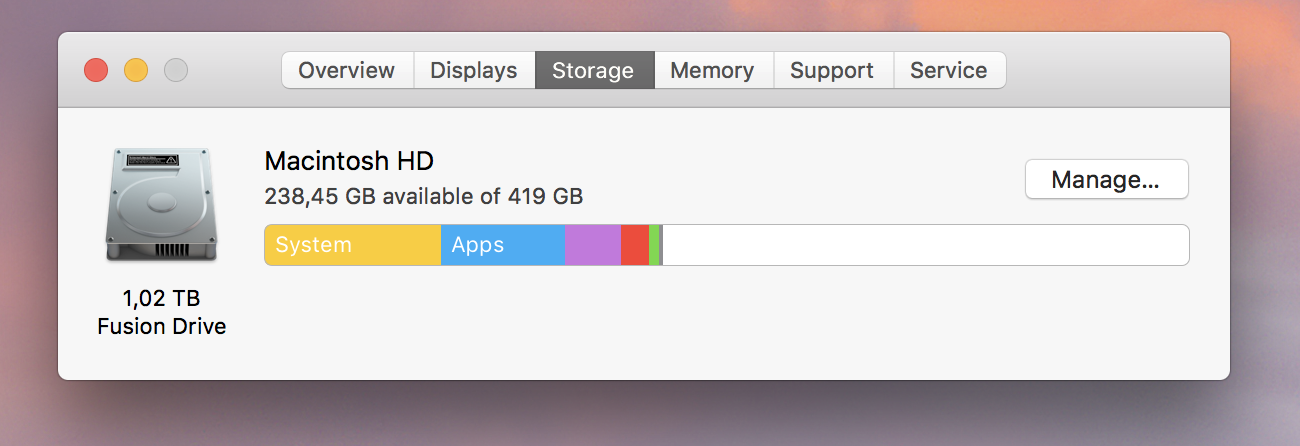Pick the red segment in storage bar

635,245
